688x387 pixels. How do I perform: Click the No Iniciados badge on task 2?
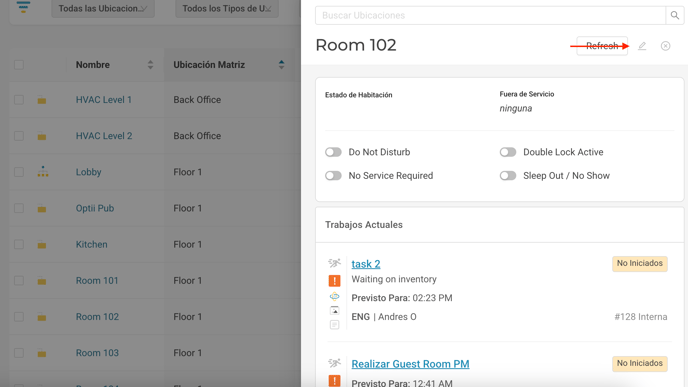coord(640,263)
